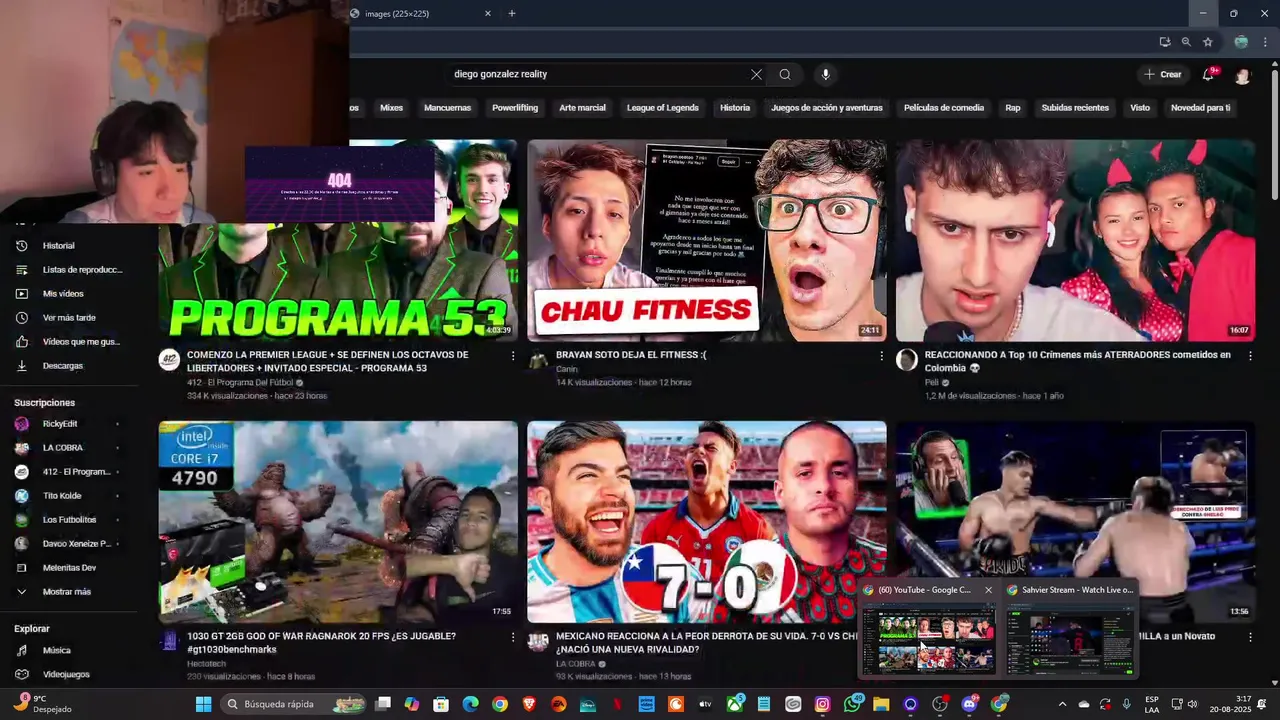
Task: Filter by Juegos de acción y aventuras
Action: 827,108
